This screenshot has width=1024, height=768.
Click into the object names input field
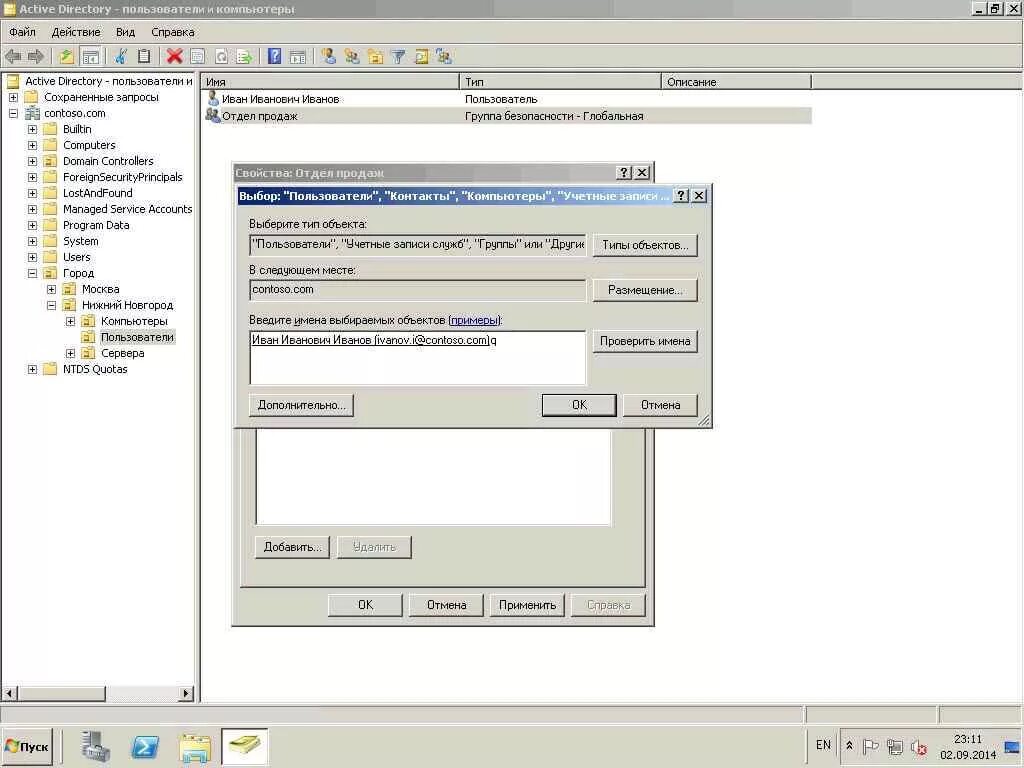pos(417,358)
